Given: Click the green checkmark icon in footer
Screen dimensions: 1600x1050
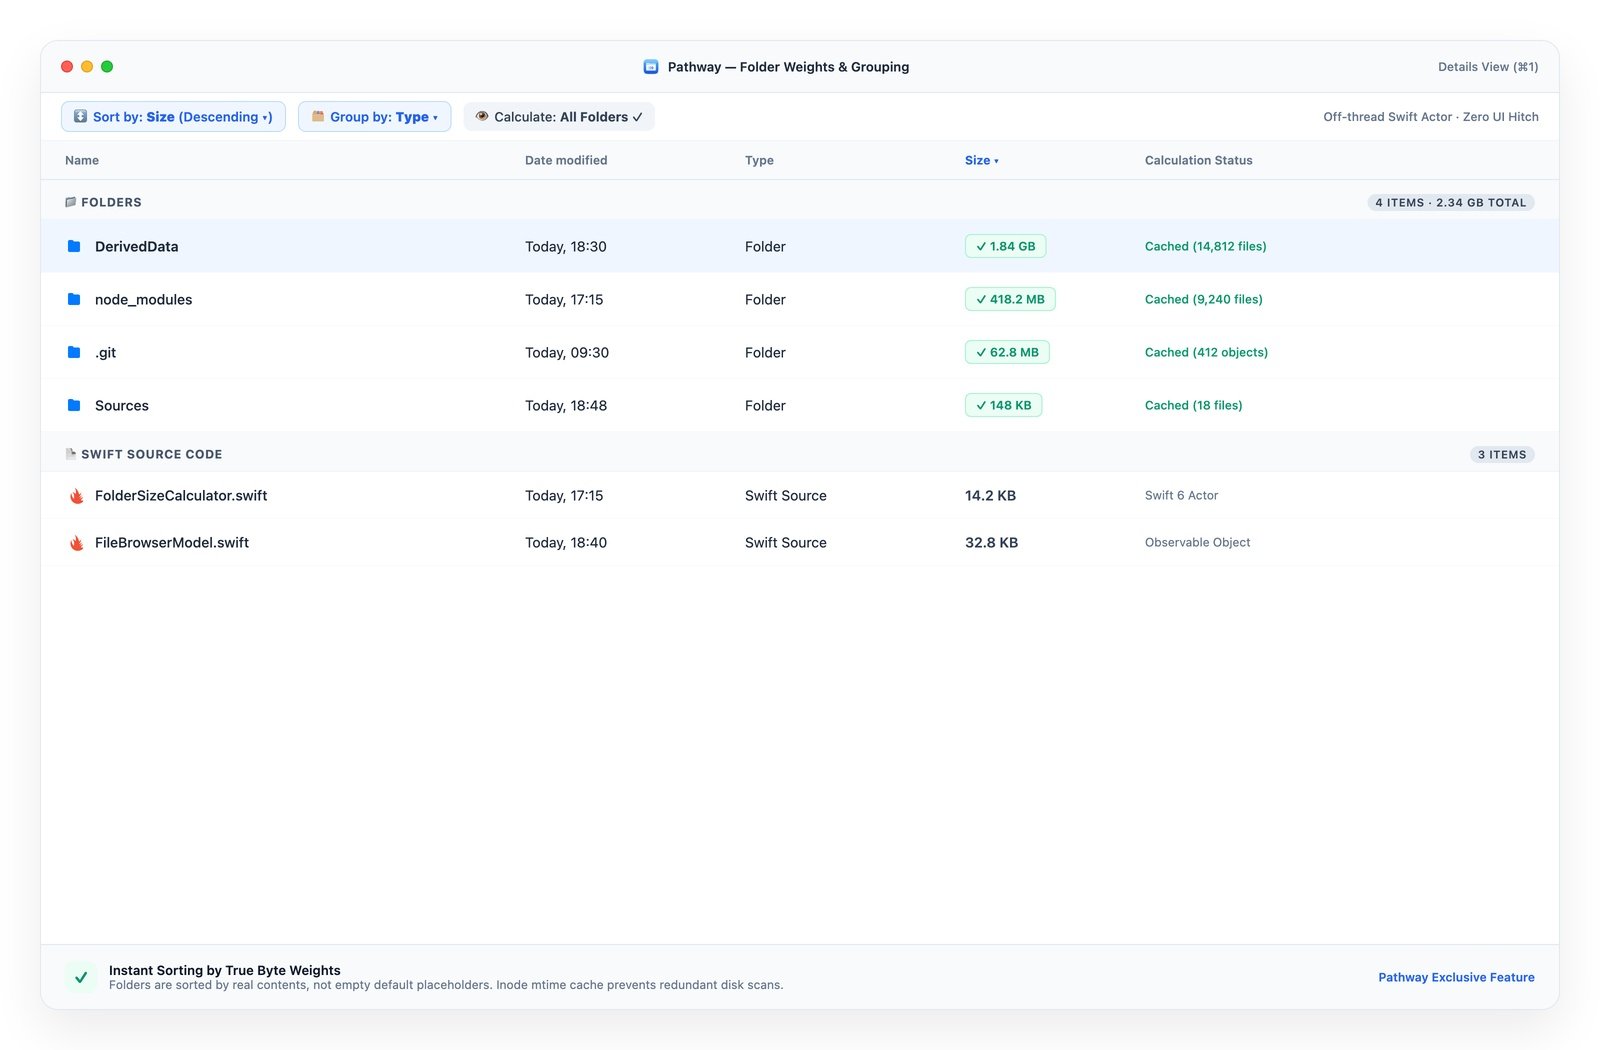Looking at the screenshot, I should (81, 977).
